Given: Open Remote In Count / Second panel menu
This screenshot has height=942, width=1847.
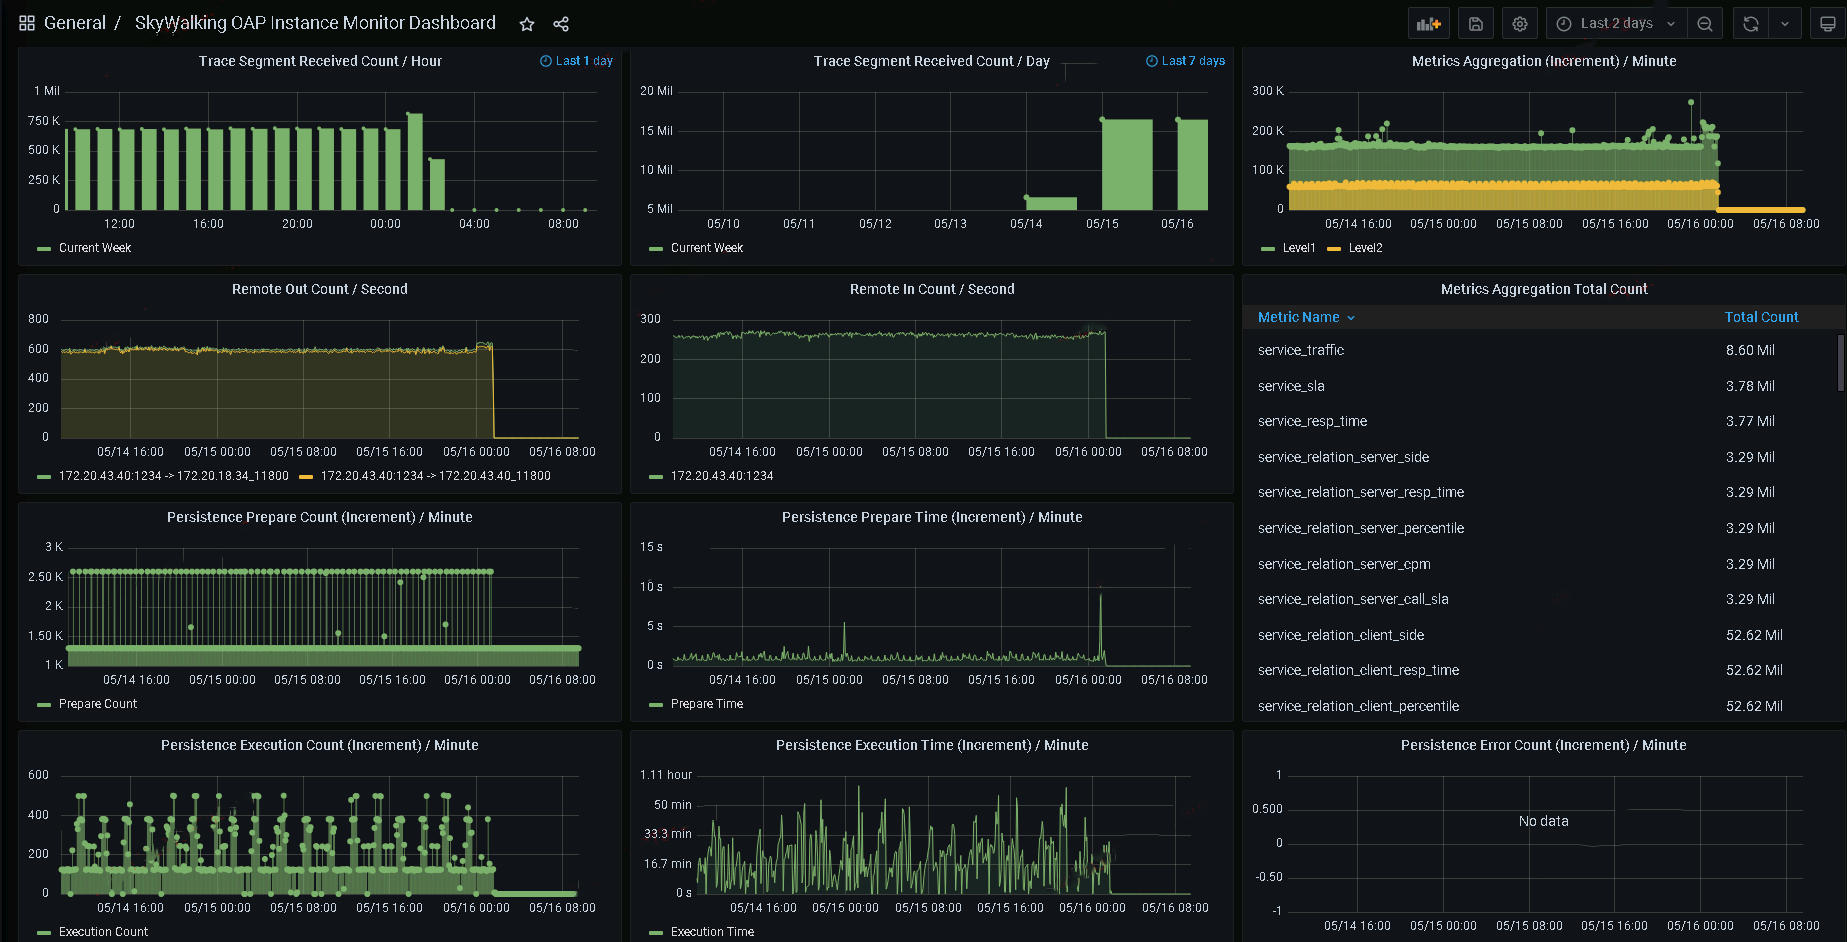Looking at the screenshot, I should (932, 289).
